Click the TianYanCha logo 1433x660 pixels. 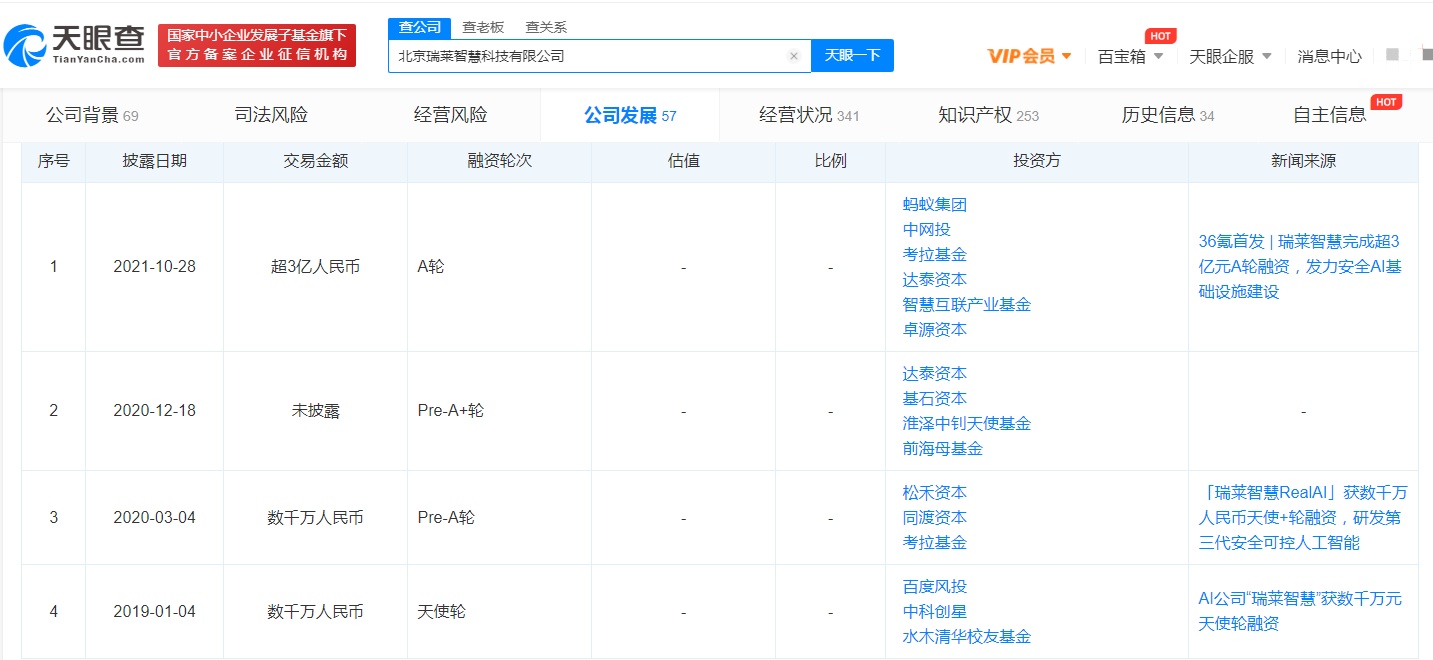pos(75,44)
